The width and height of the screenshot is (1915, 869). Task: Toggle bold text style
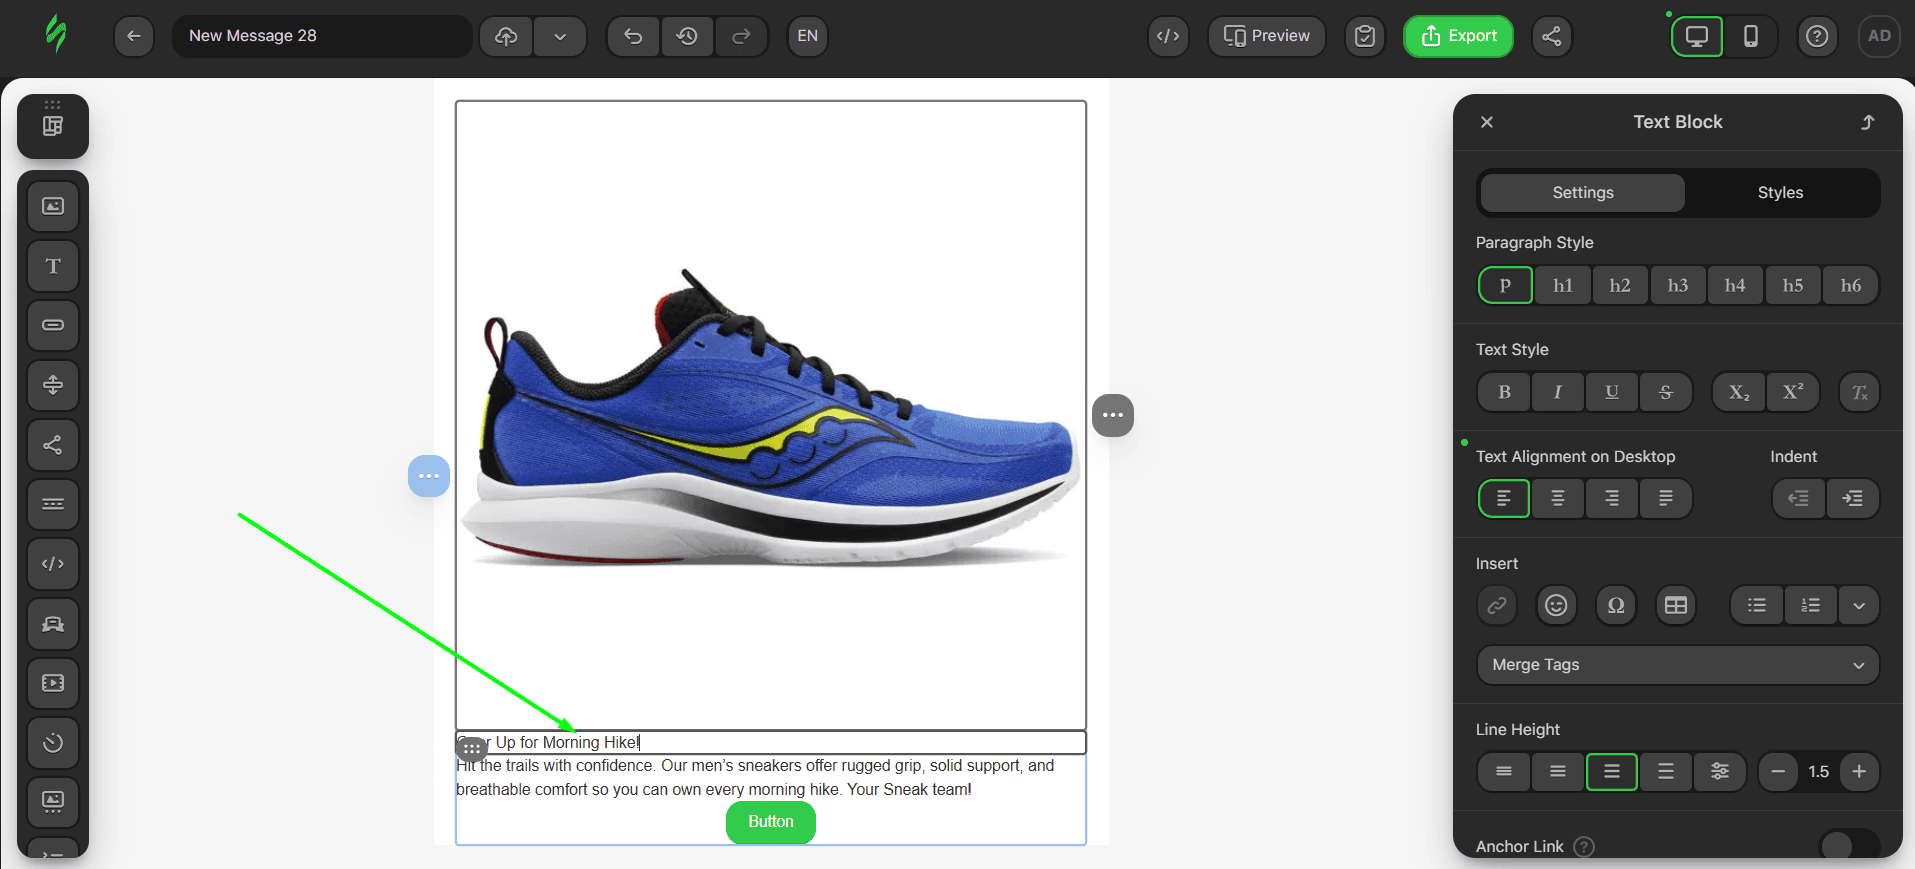click(x=1504, y=392)
